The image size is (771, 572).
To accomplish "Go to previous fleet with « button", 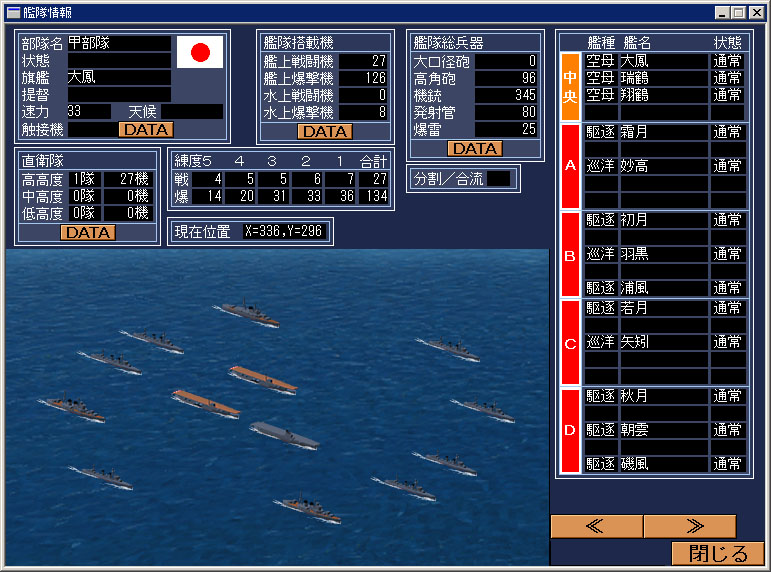I will point(596,526).
